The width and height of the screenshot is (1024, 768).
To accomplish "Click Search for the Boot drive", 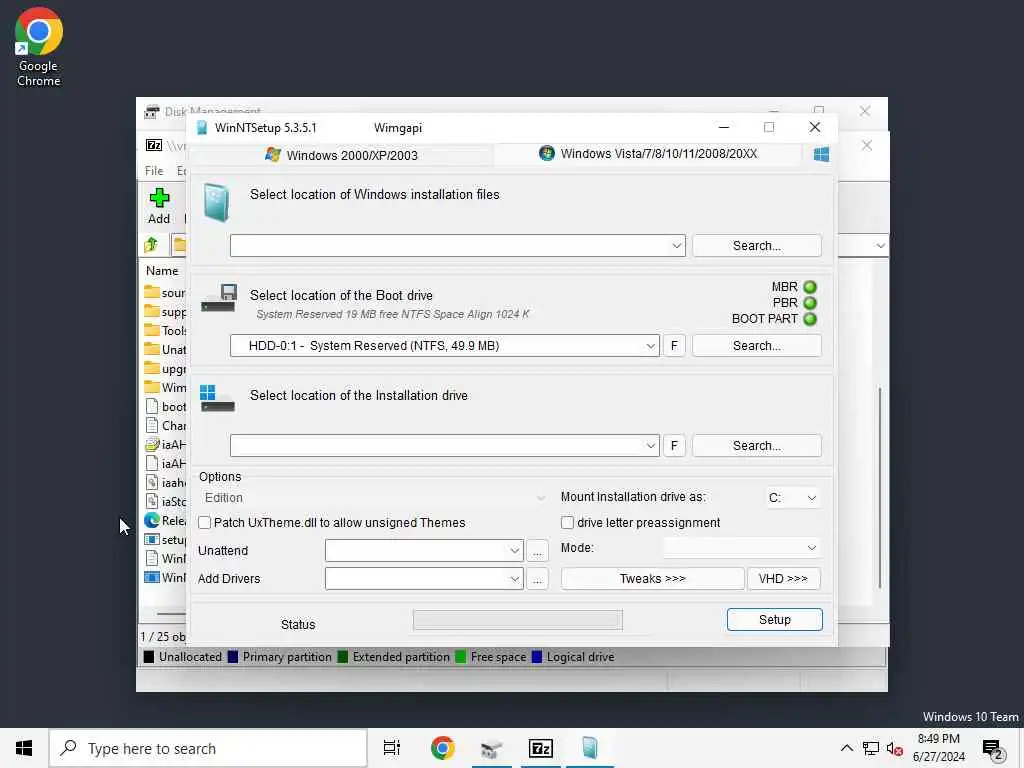I will 756,345.
